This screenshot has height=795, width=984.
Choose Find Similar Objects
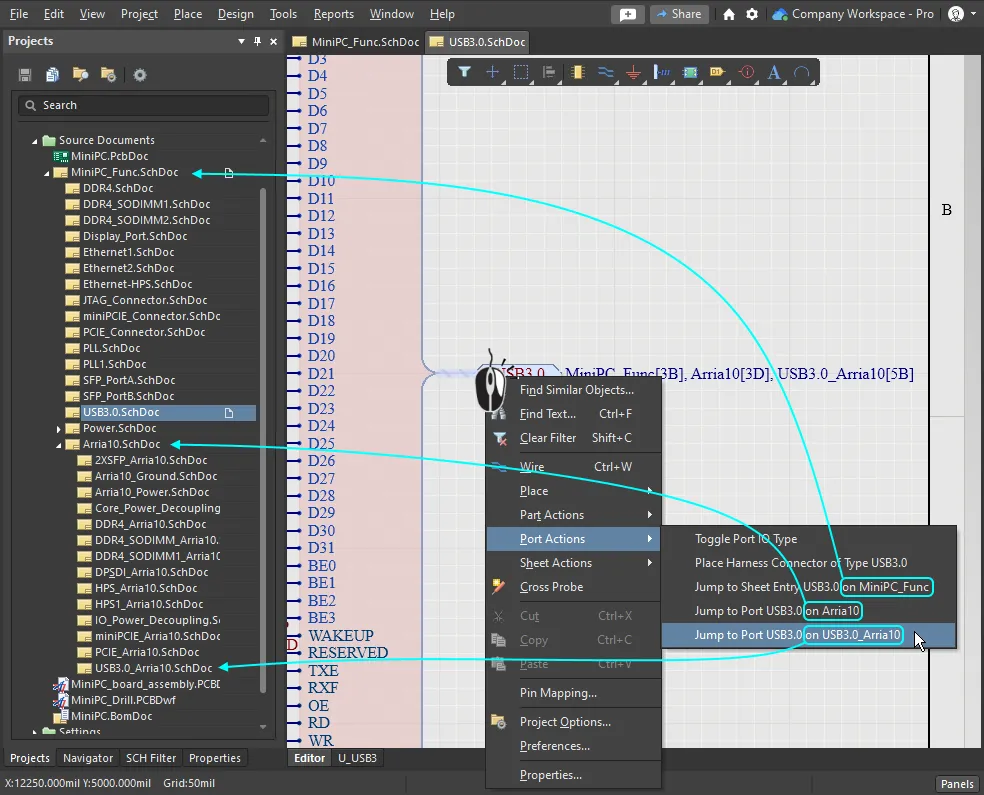[574, 390]
